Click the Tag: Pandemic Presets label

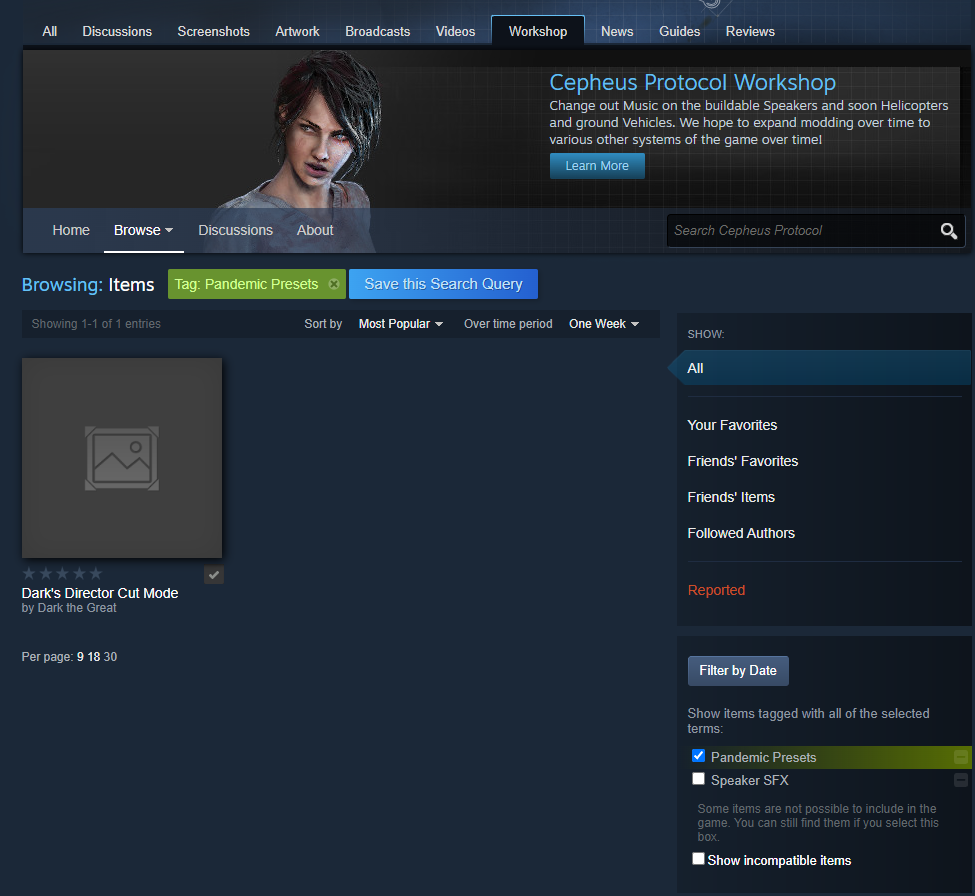pos(246,284)
